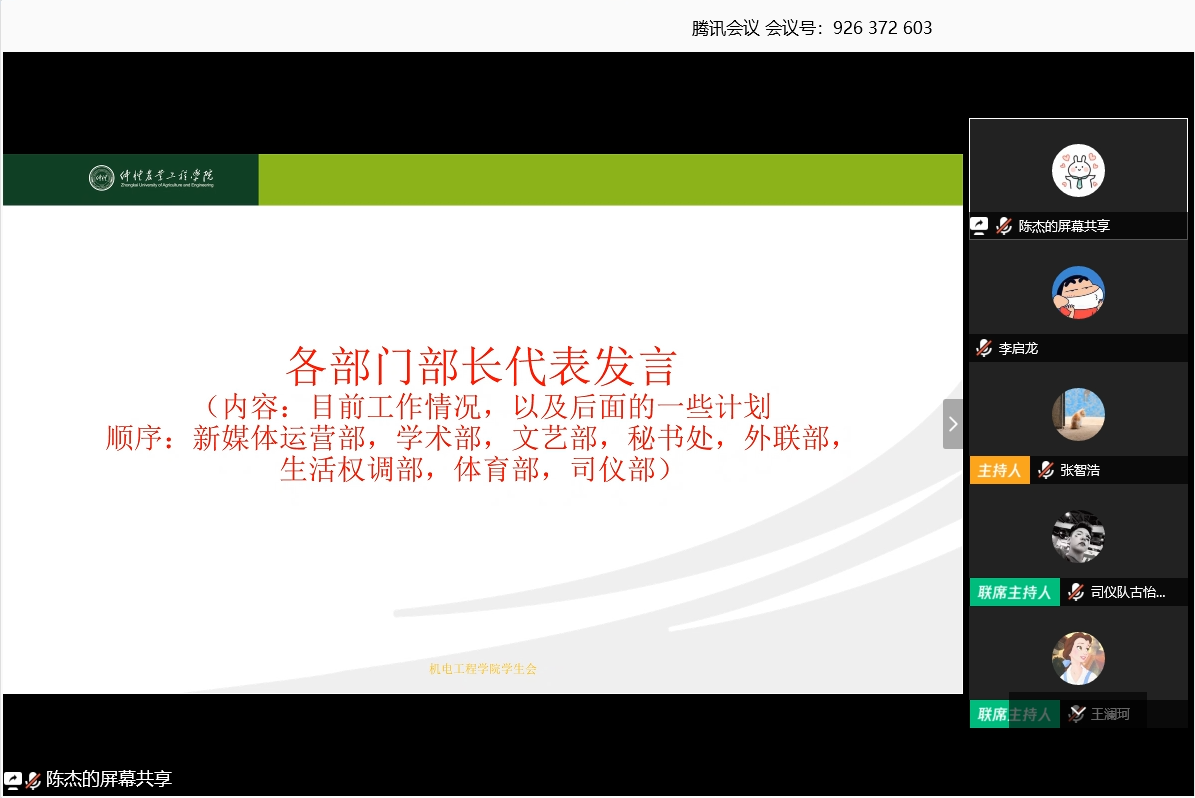Click the muted microphone icon beside 李启龙
Viewport: 1195px width, 798px height.
(x=984, y=348)
